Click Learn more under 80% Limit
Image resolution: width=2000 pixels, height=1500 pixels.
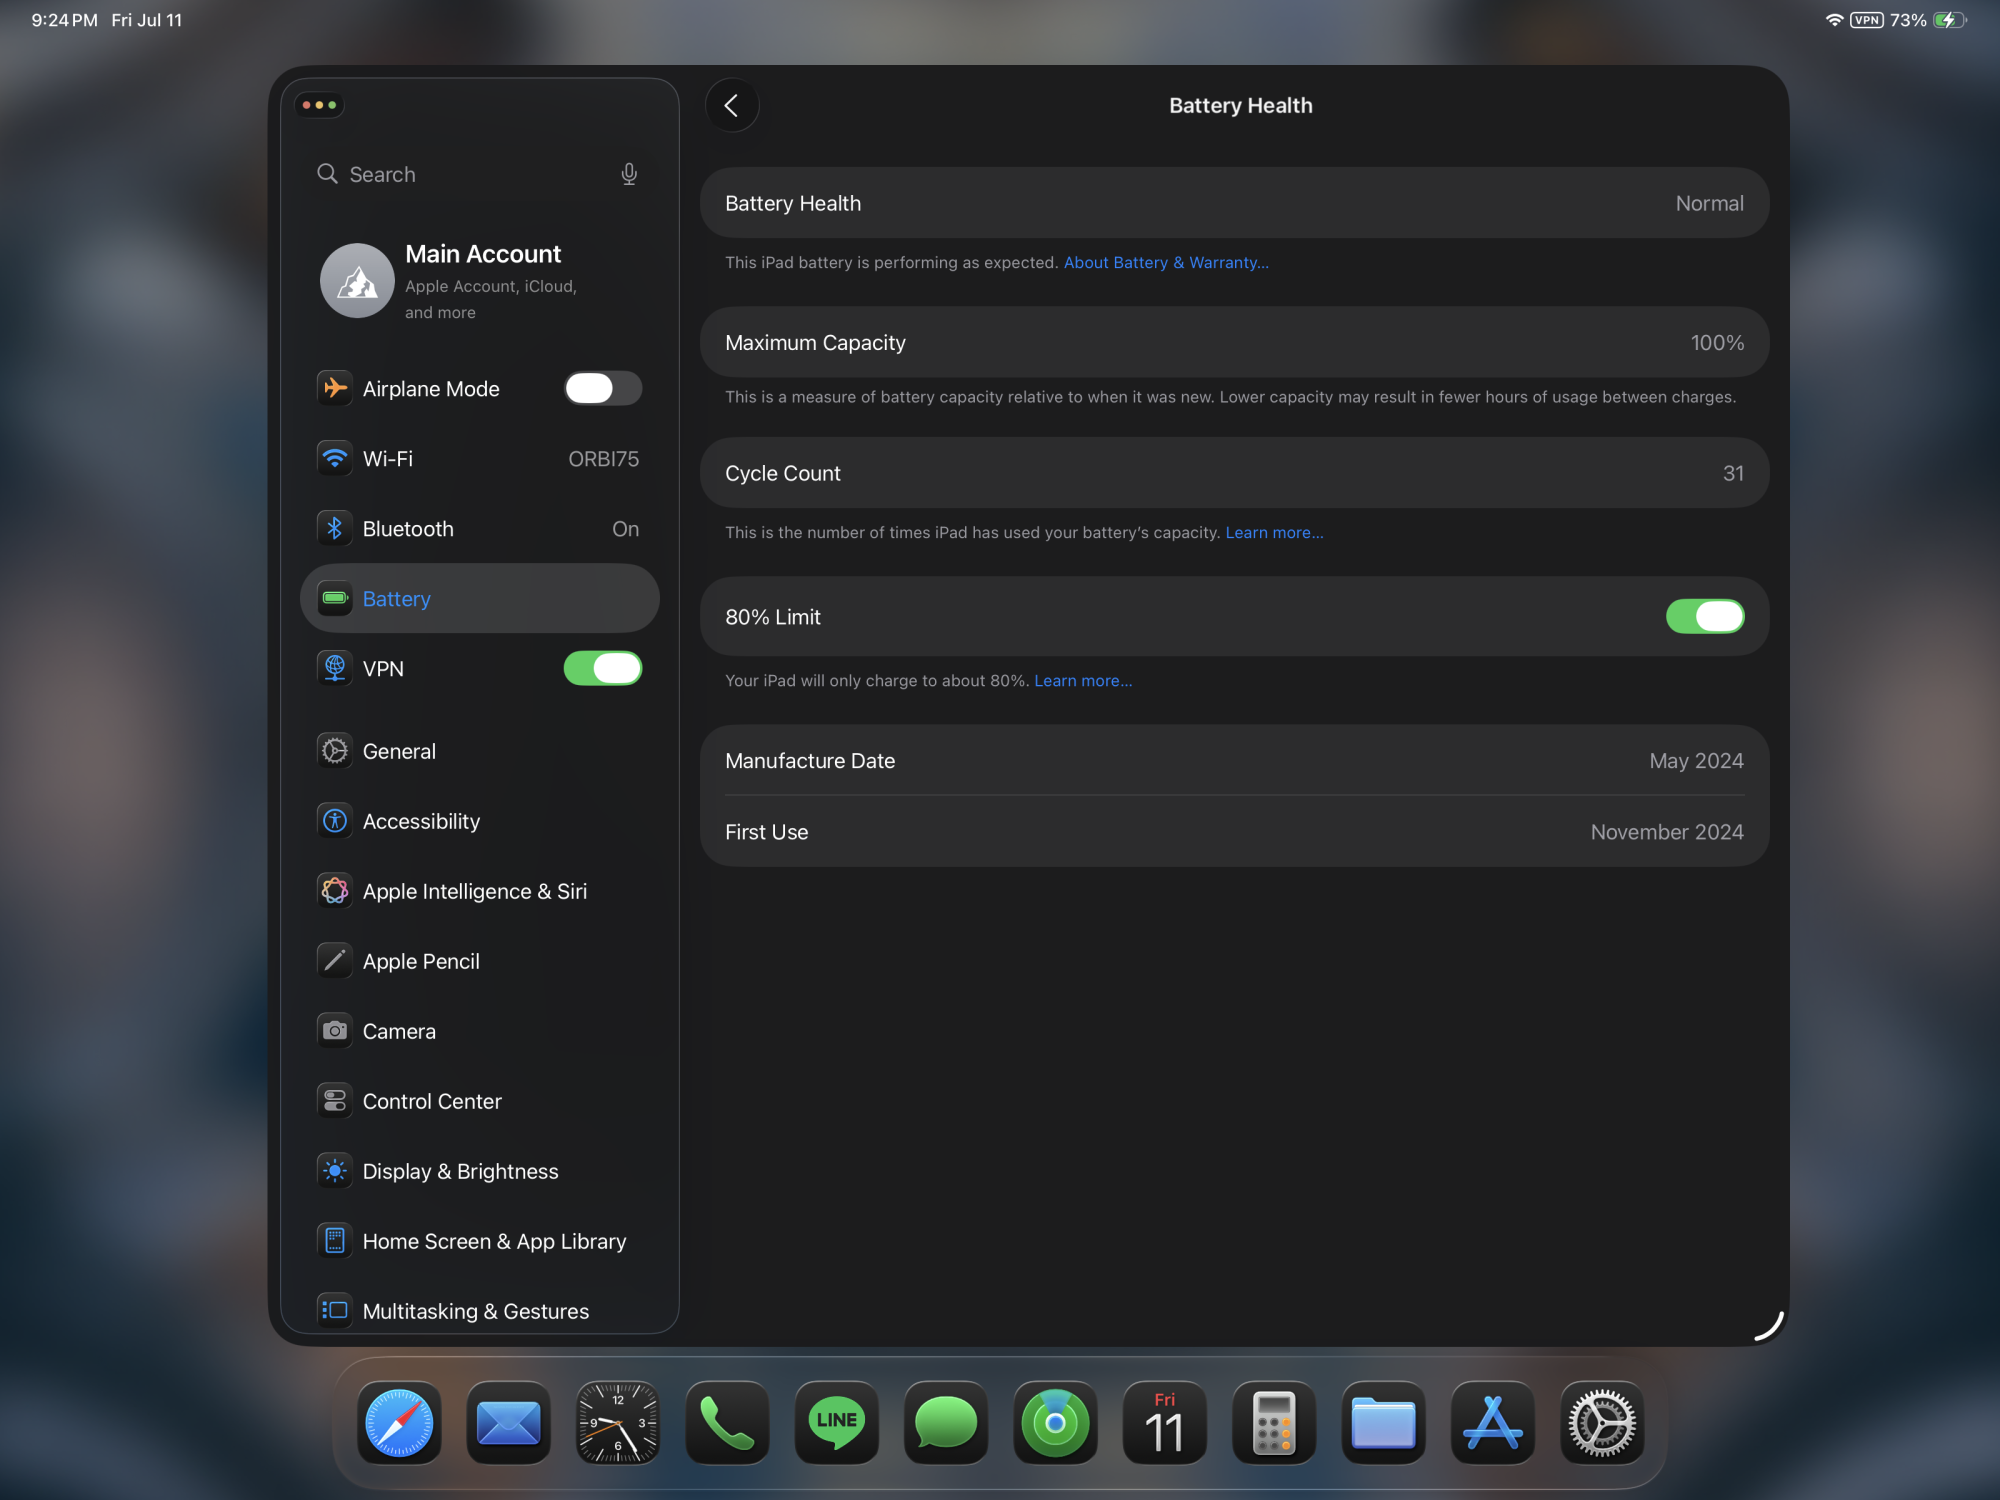1083,680
